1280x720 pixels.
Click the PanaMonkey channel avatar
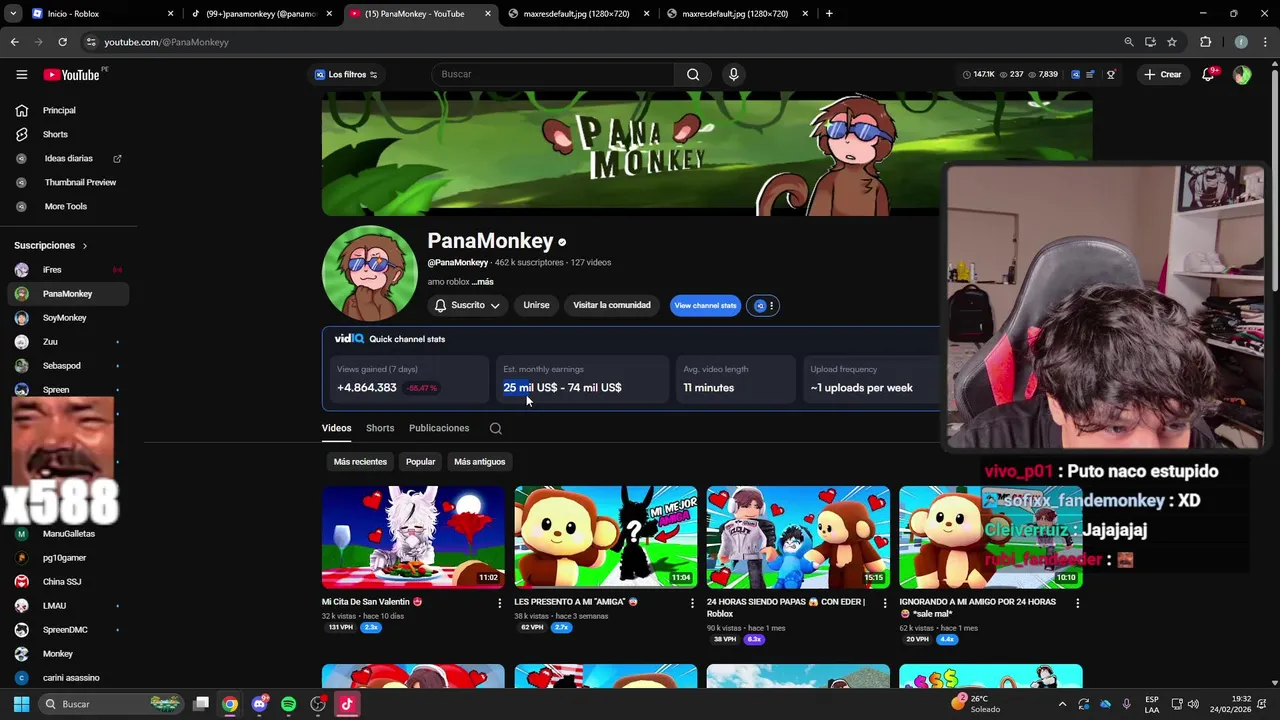tap(370, 273)
